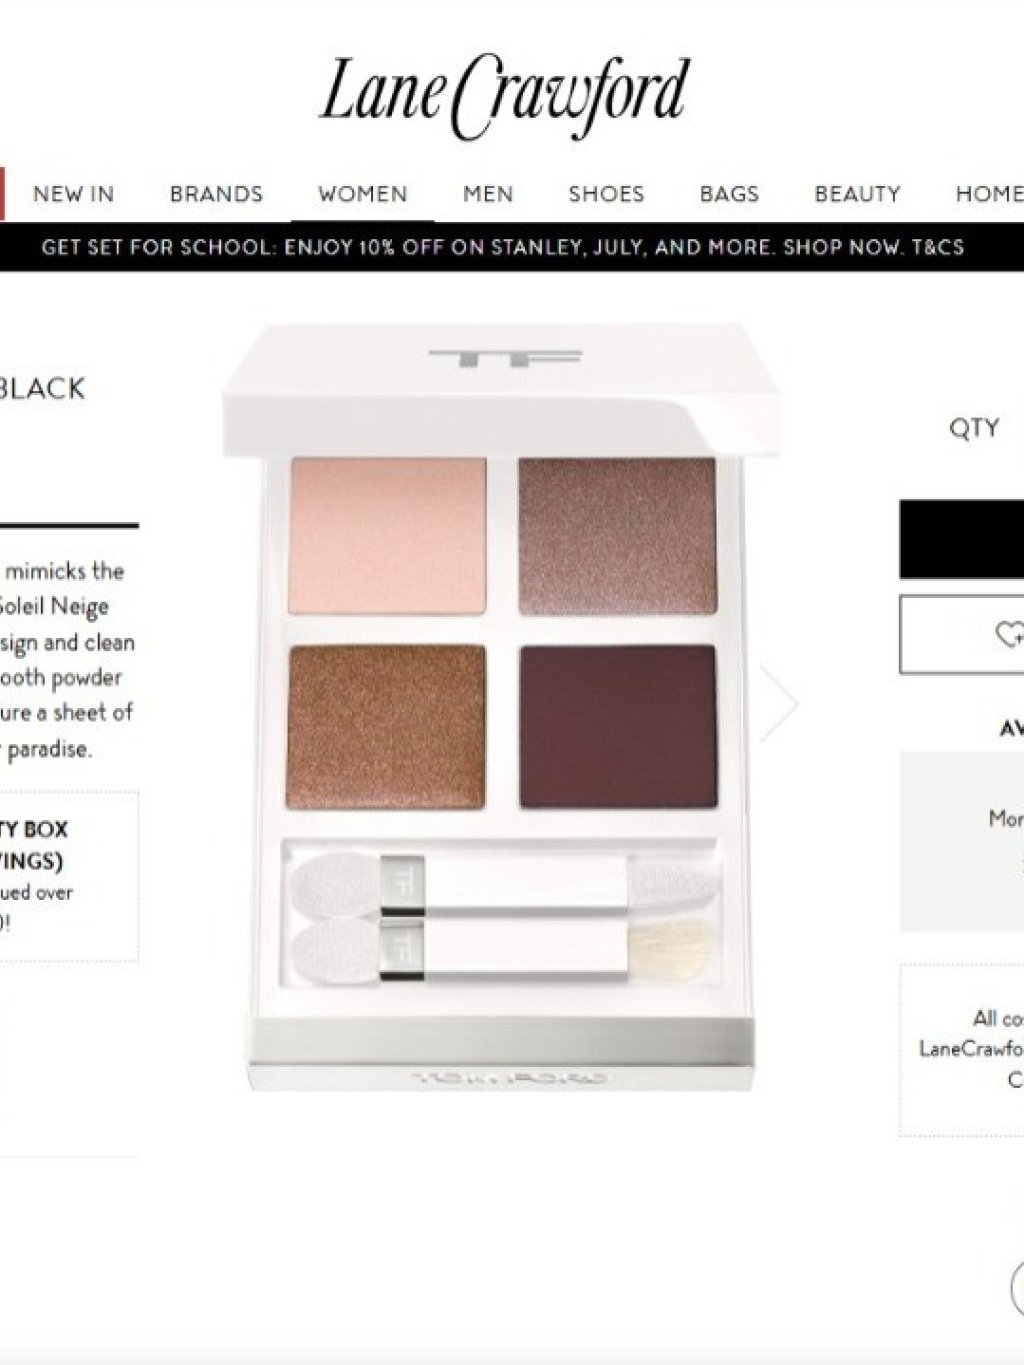Image resolution: width=1024 pixels, height=1365 pixels.
Task: Open the beauty box savings promo
Action: [x=69, y=876]
